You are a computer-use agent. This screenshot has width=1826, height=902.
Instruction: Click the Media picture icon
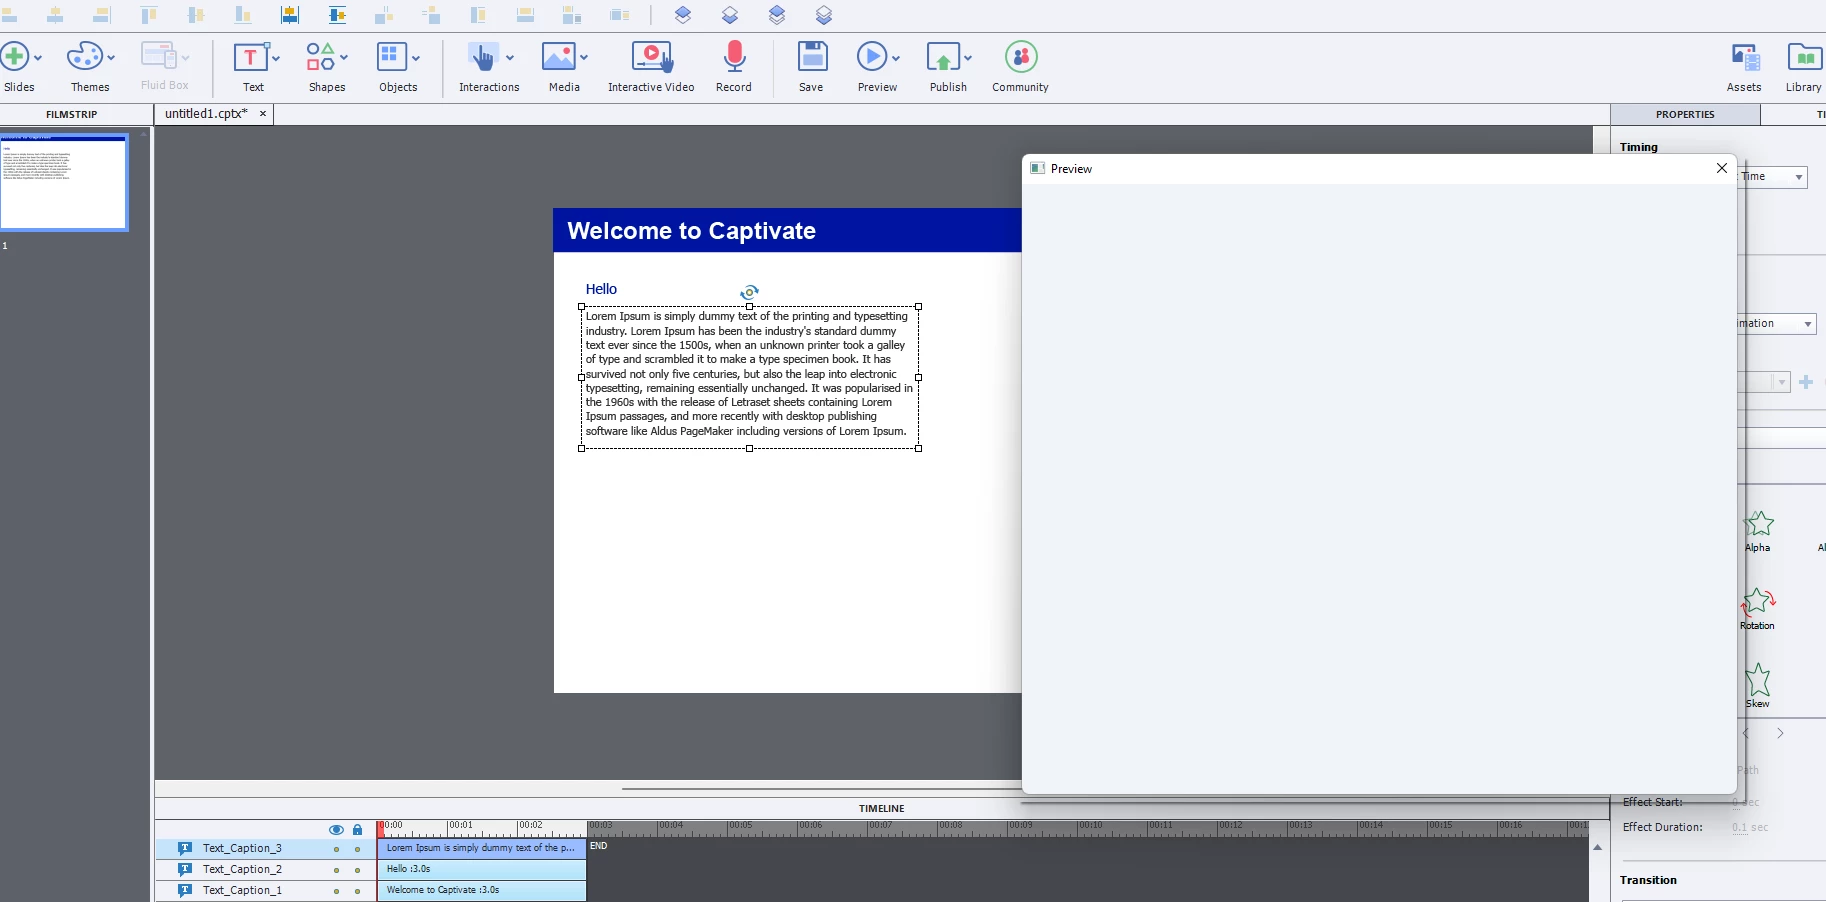[558, 56]
